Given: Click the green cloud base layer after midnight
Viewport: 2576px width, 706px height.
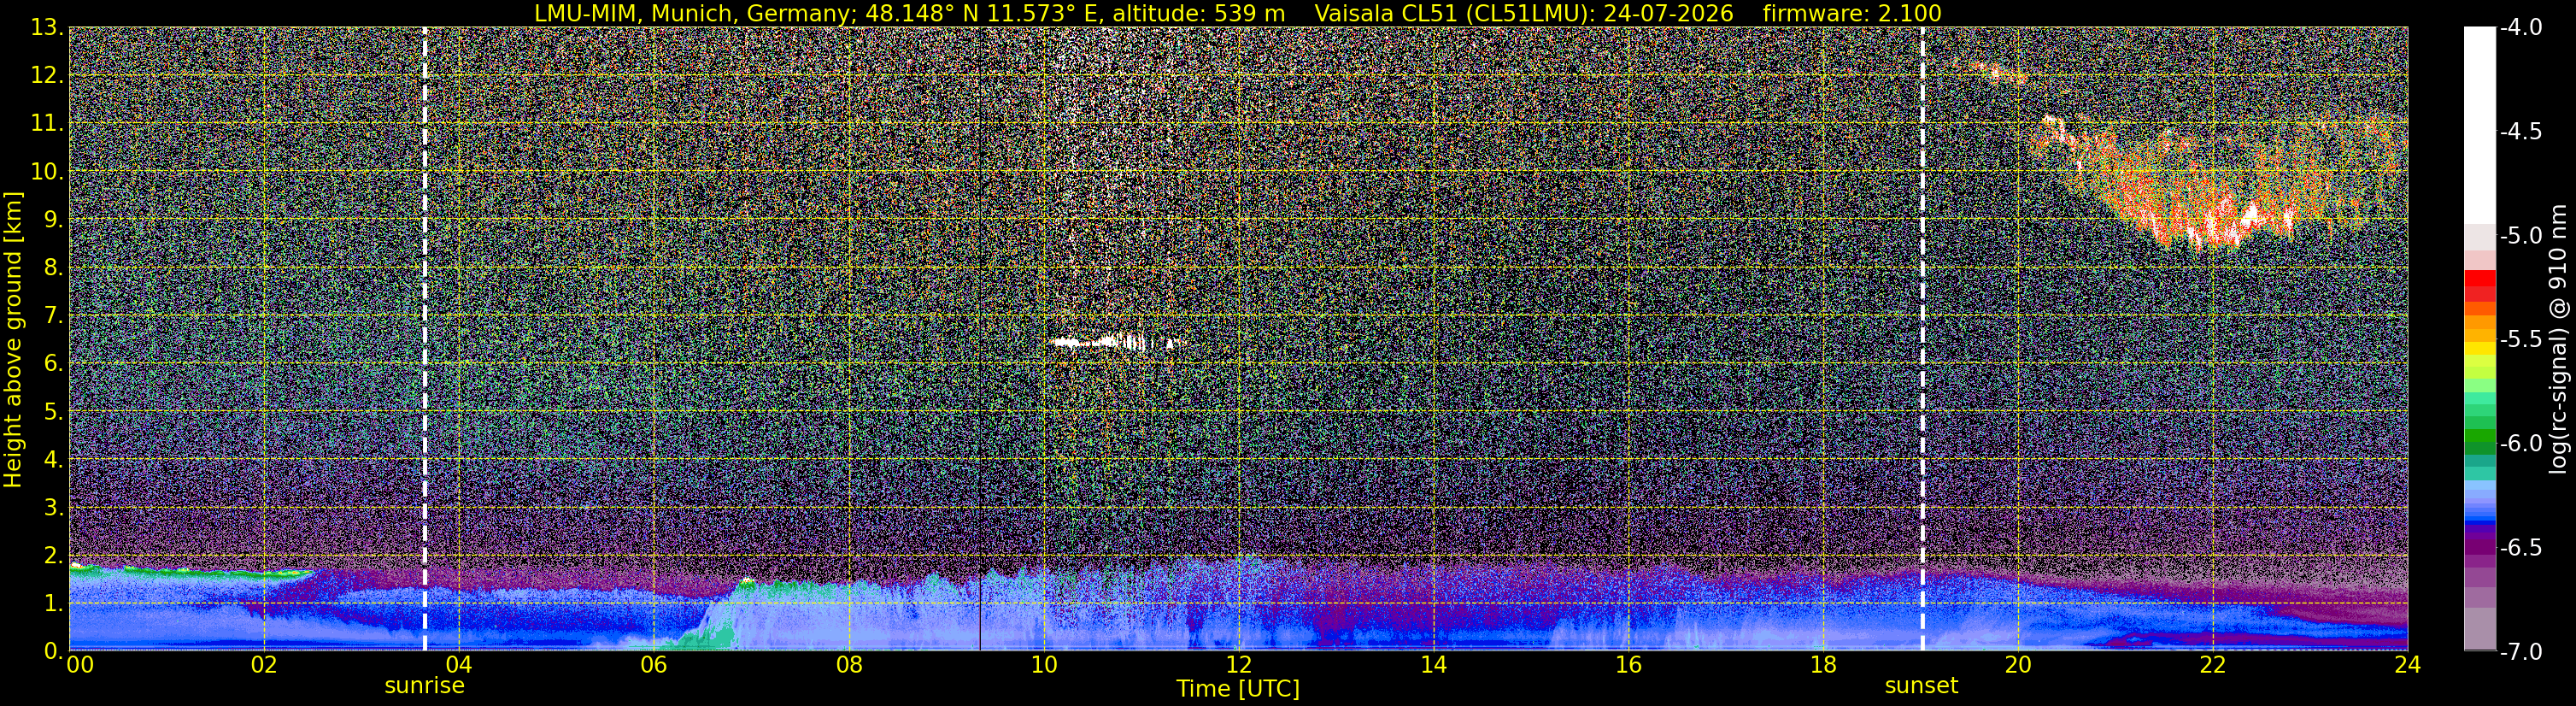Looking at the screenshot, I should click(190, 572).
